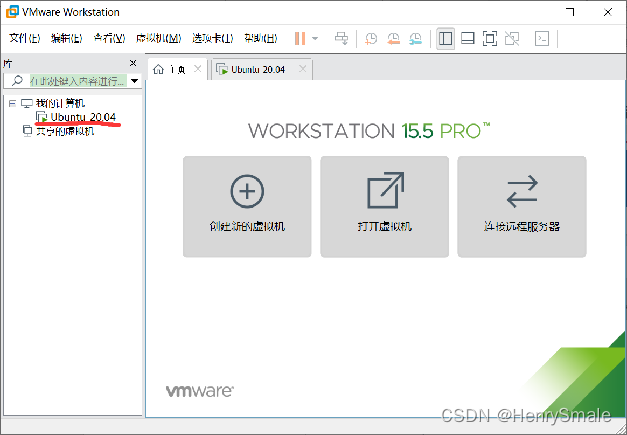Viewport: 627px width, 435px height.
Task: Click the Unity mode toolbar icon
Action: pos(512,38)
